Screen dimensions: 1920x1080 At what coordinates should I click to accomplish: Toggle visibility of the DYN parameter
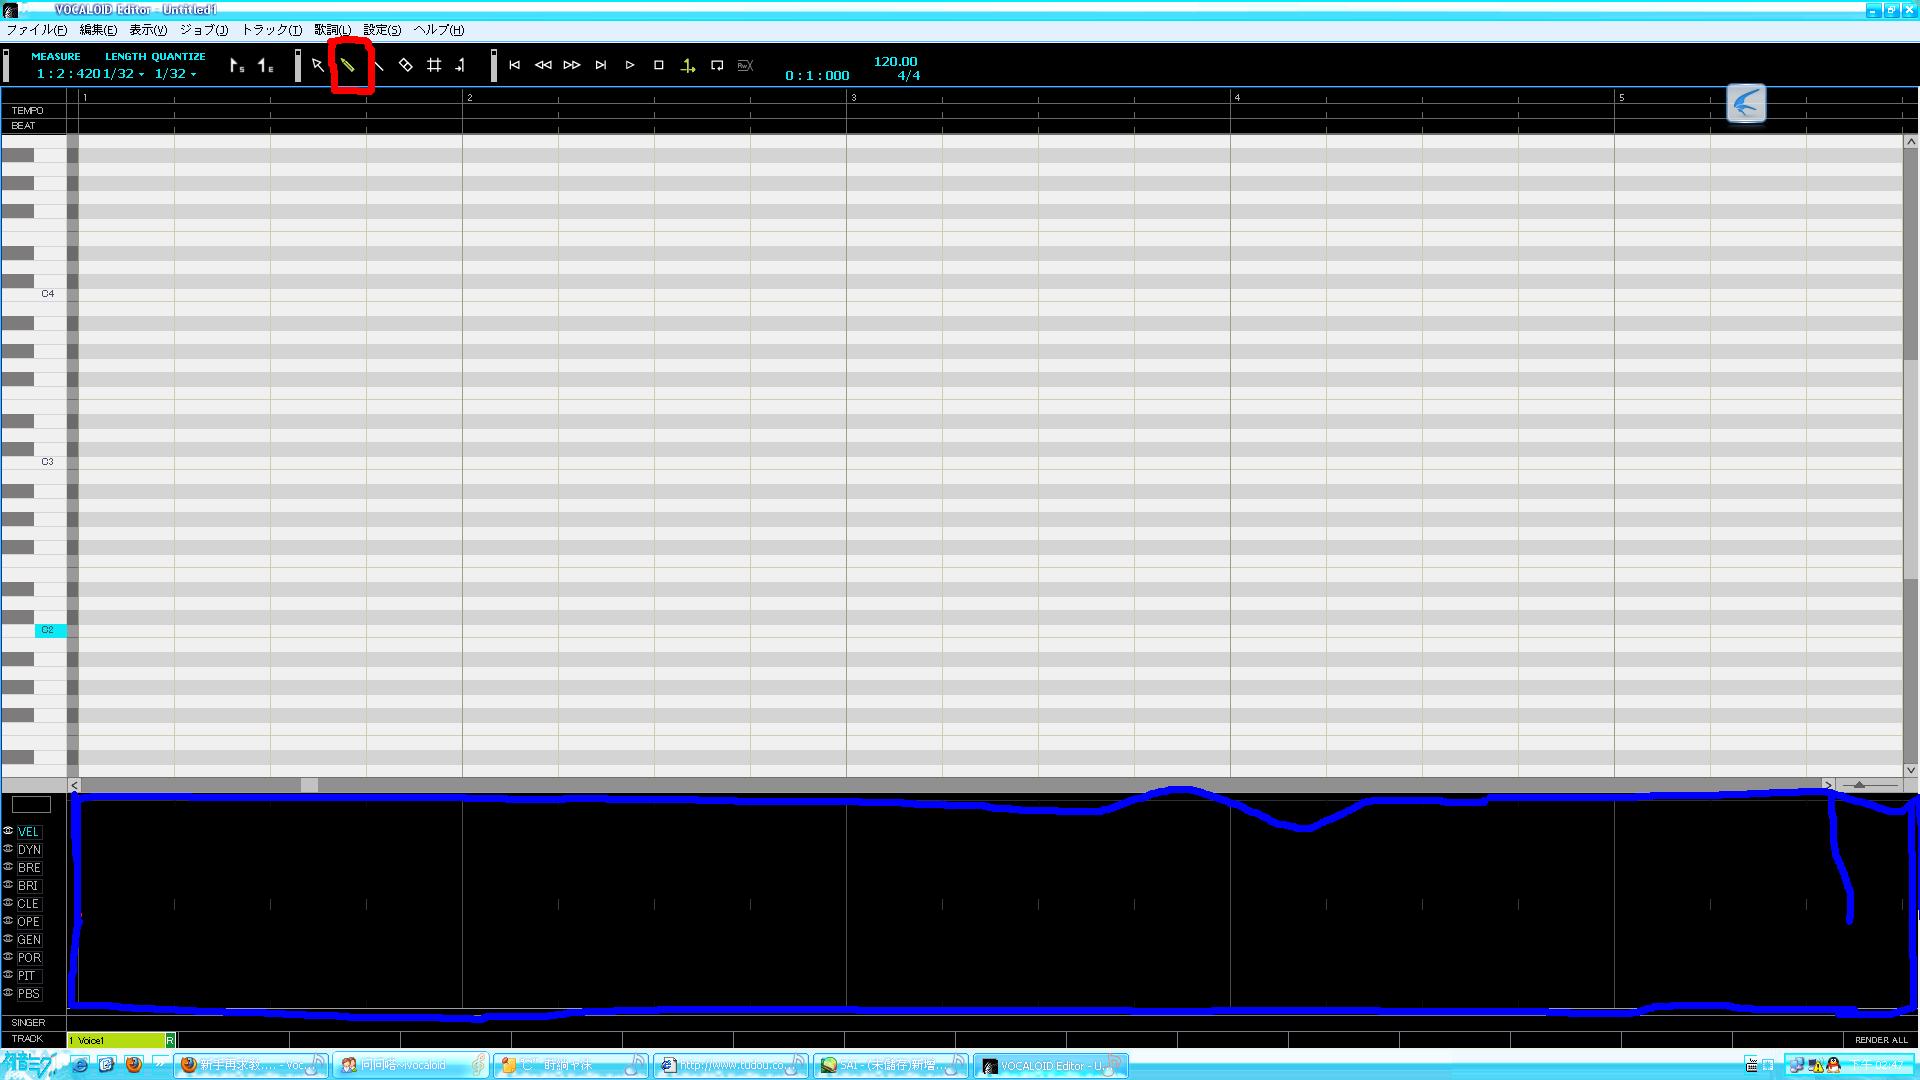(x=8, y=849)
